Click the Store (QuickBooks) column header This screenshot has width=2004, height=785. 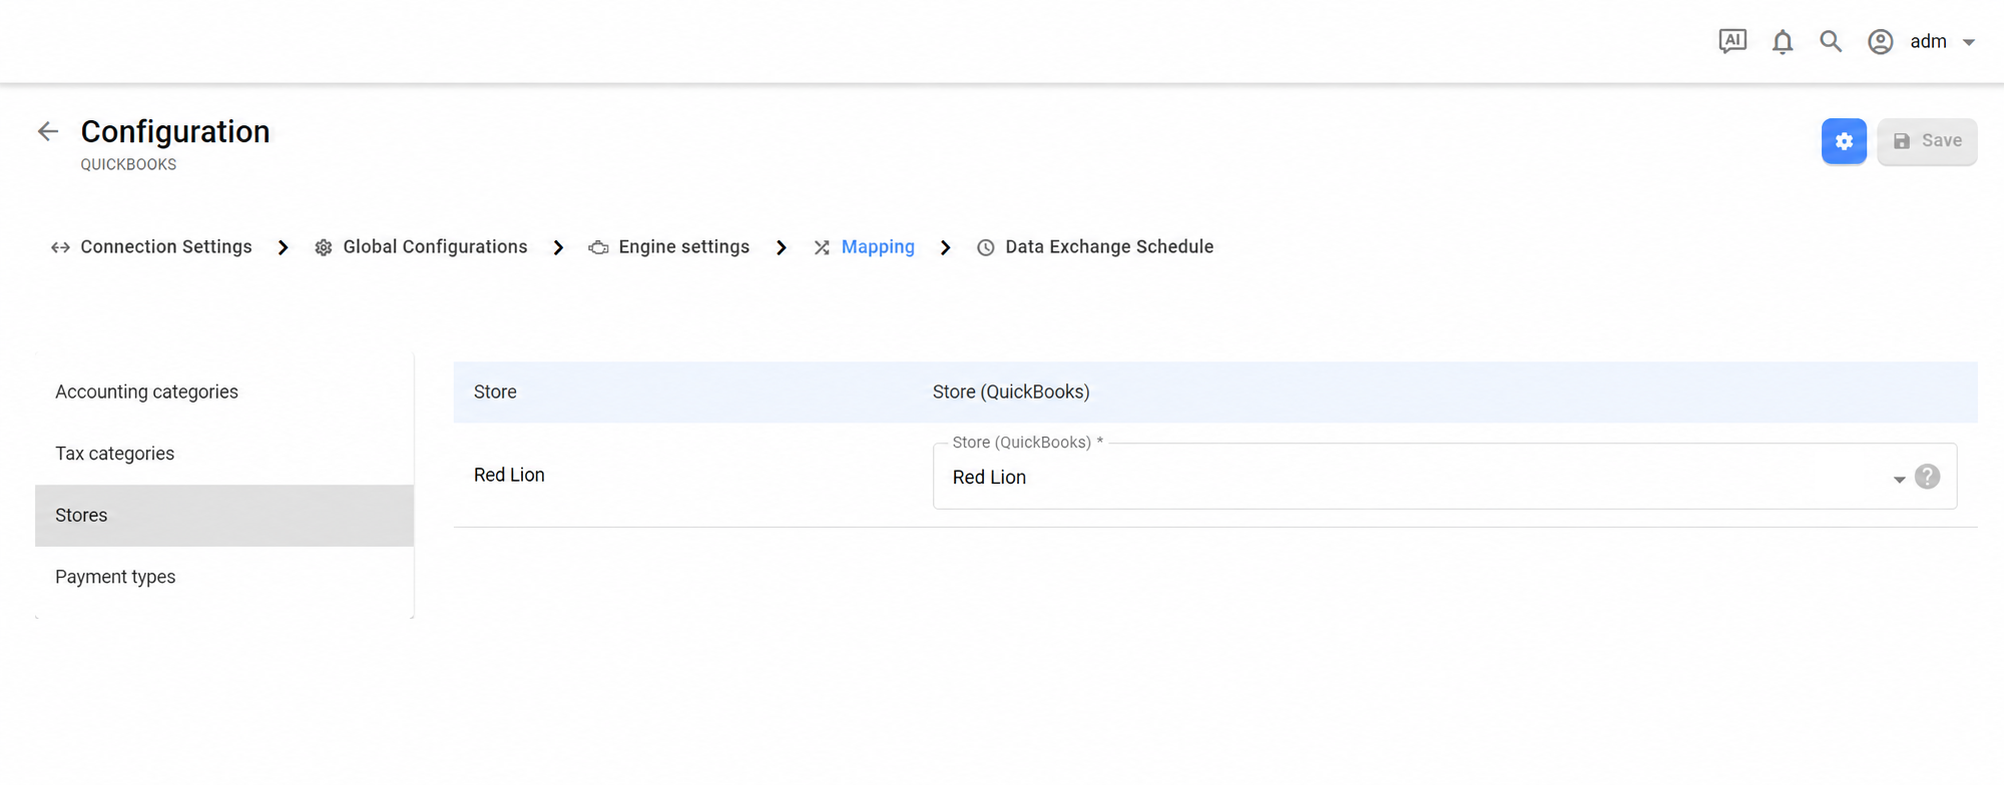click(1011, 392)
